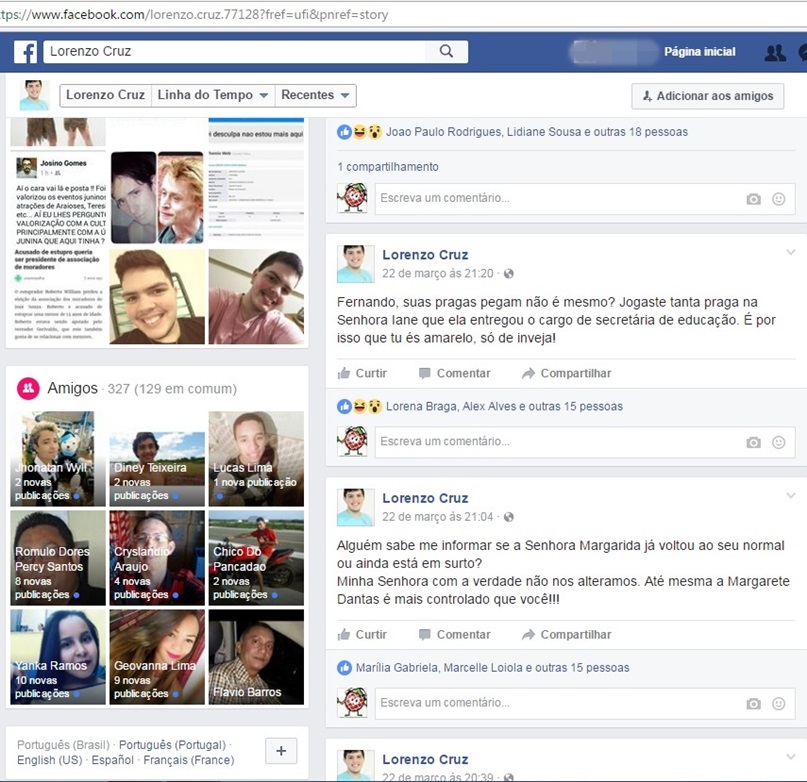Open options chevron on 21:20 post
This screenshot has width=807, height=782.
[791, 252]
